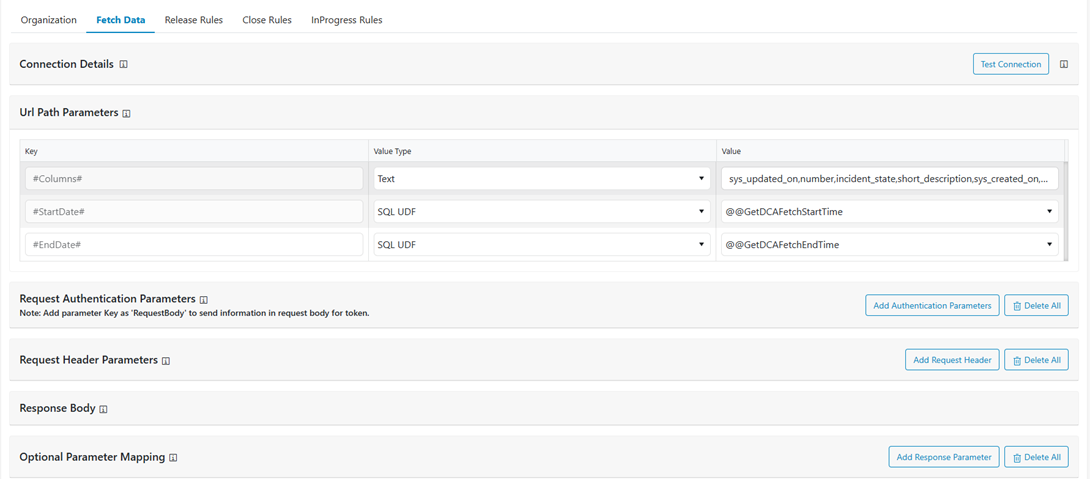This screenshot has height=479, width=1090.
Task: Click the icon beside Response Body heading
Action: [103, 409]
